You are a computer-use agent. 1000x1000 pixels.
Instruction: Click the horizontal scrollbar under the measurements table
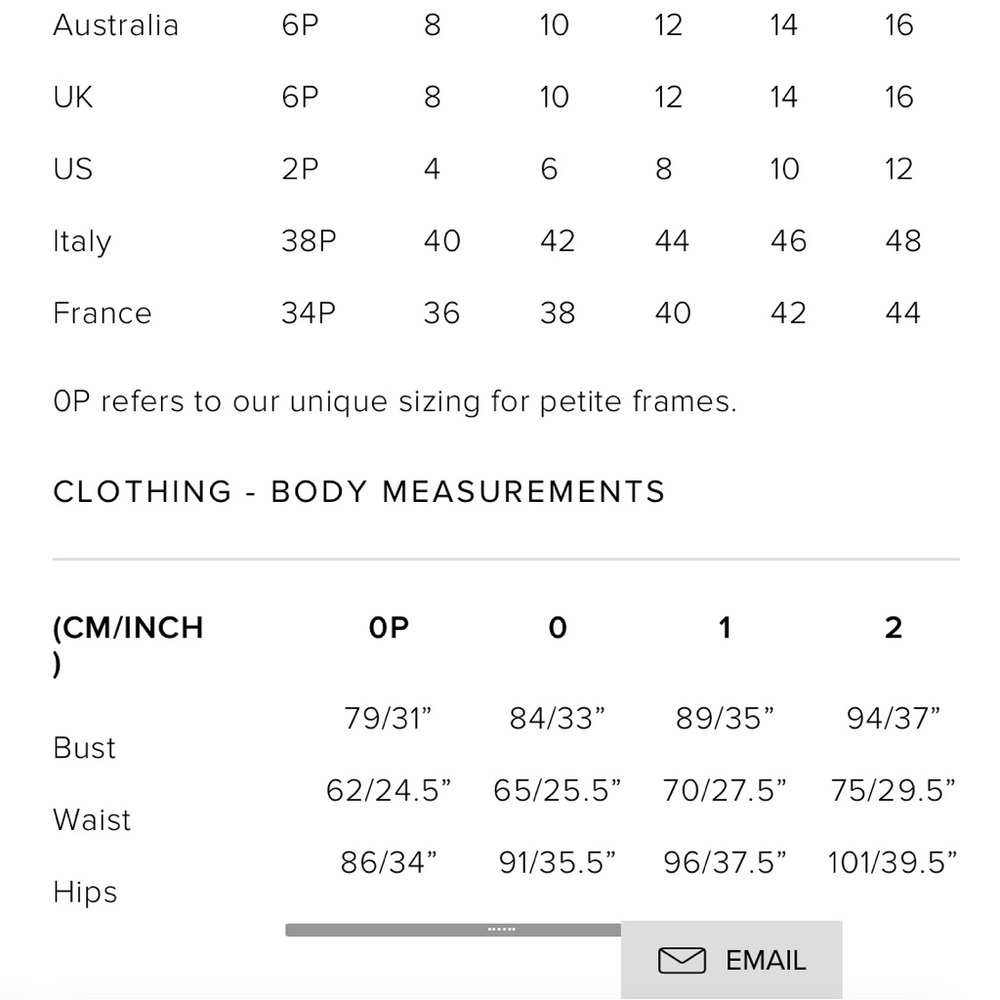[453, 930]
